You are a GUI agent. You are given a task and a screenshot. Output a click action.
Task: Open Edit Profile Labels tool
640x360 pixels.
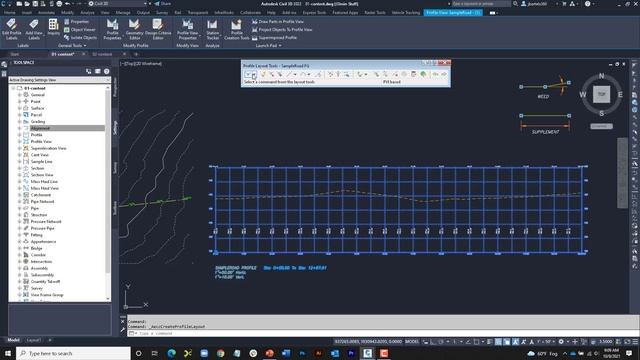click(x=11, y=29)
